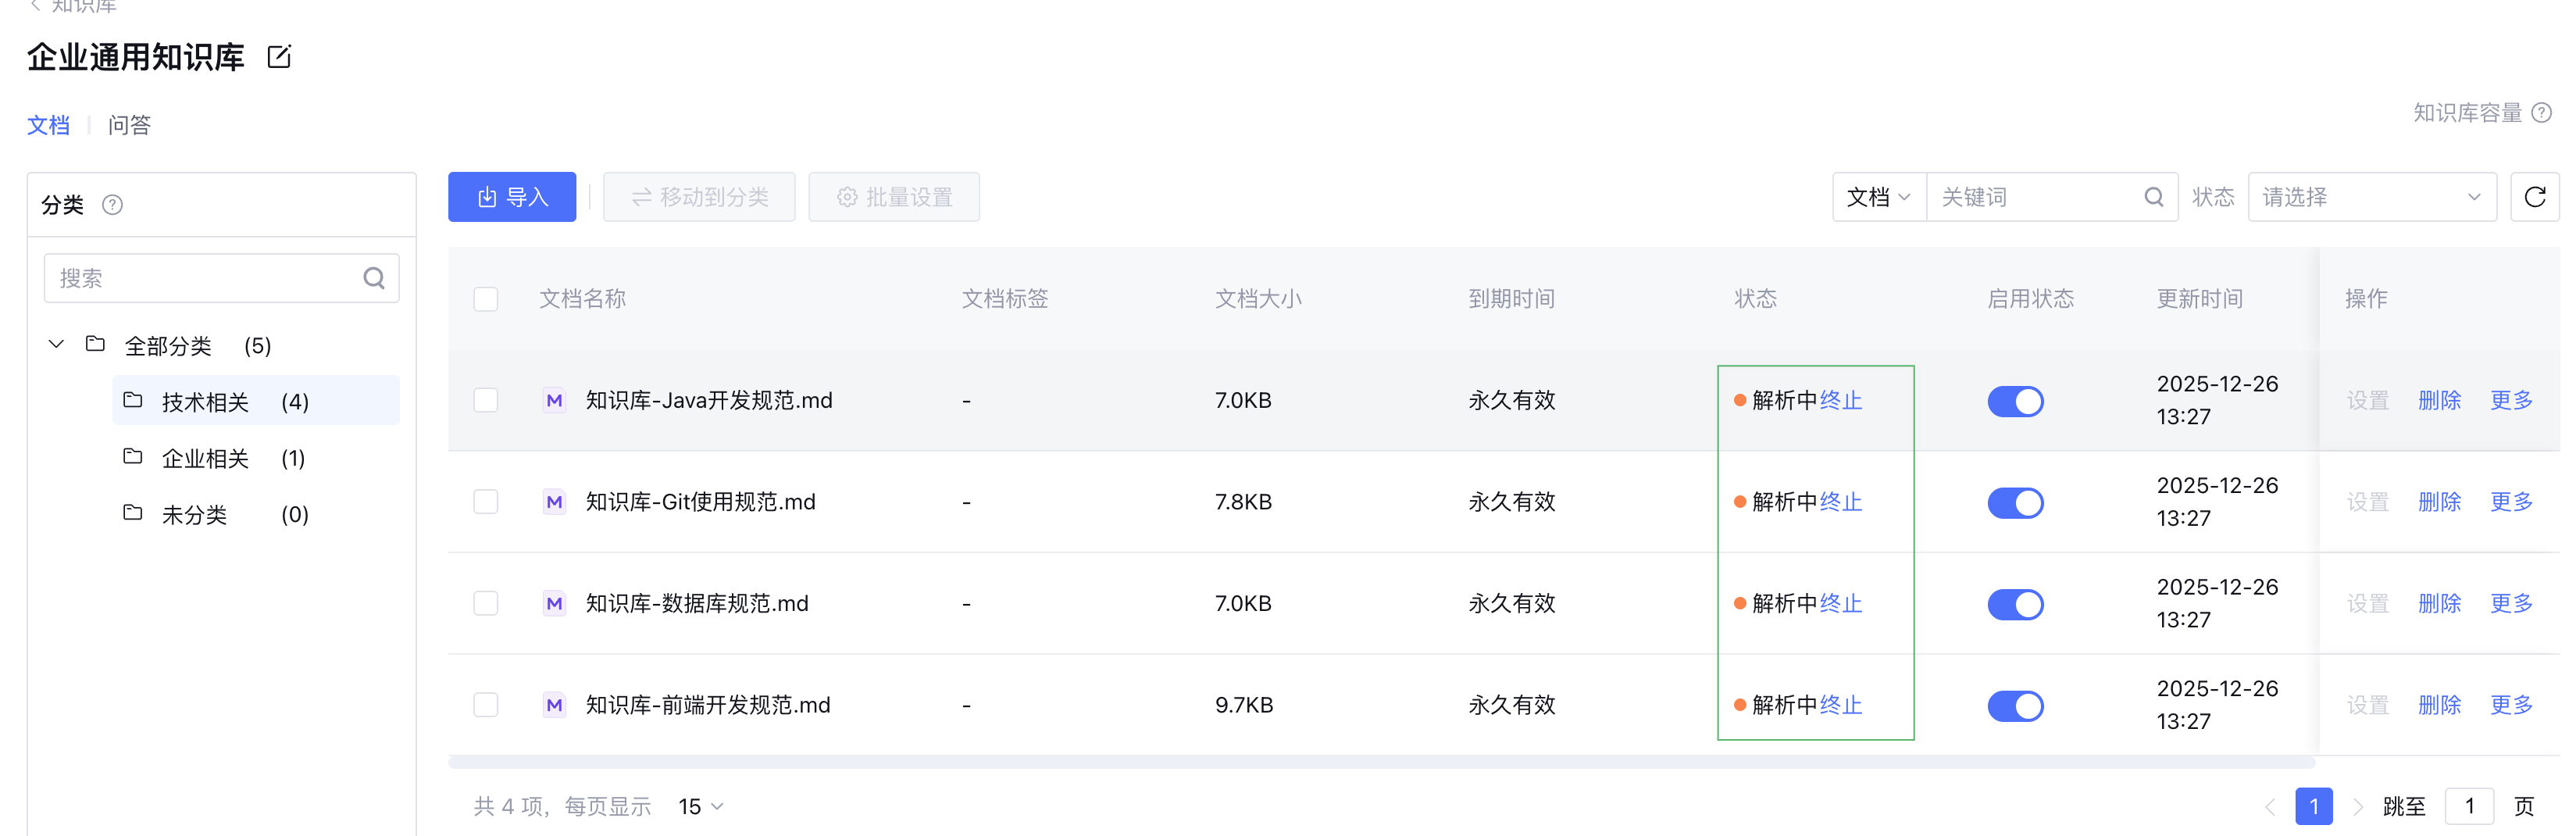The height and width of the screenshot is (836, 2576).
Task: Check the select-all checkbox in the table header
Action: coord(486,298)
